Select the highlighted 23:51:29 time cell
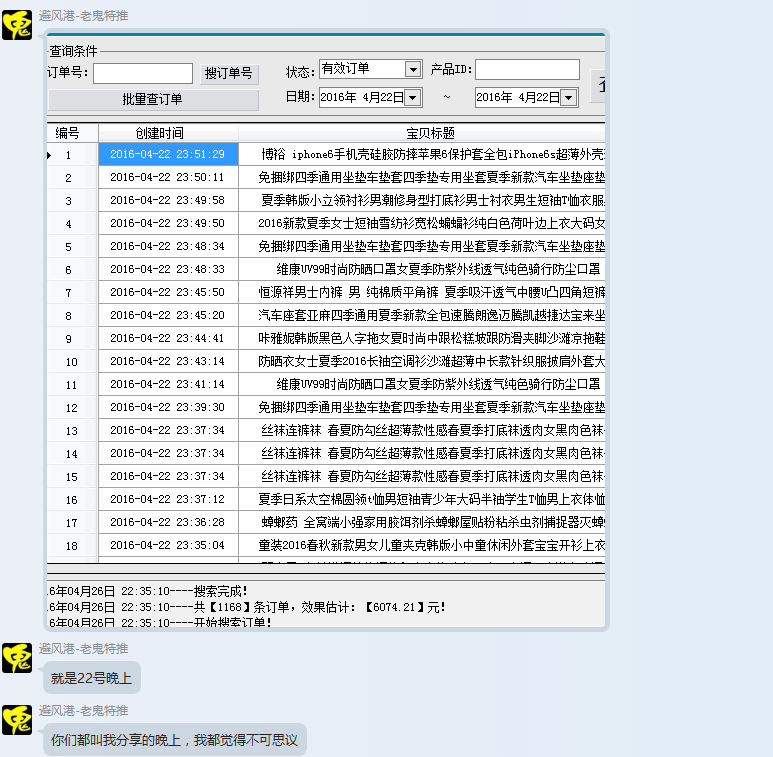The width and height of the screenshot is (773, 757). click(168, 155)
